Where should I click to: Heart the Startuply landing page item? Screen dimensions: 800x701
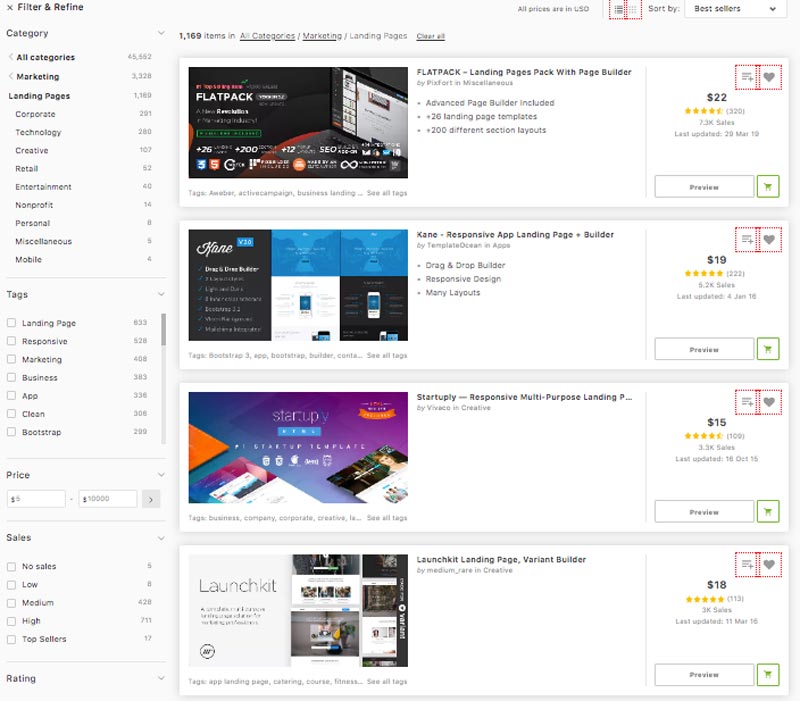point(770,403)
